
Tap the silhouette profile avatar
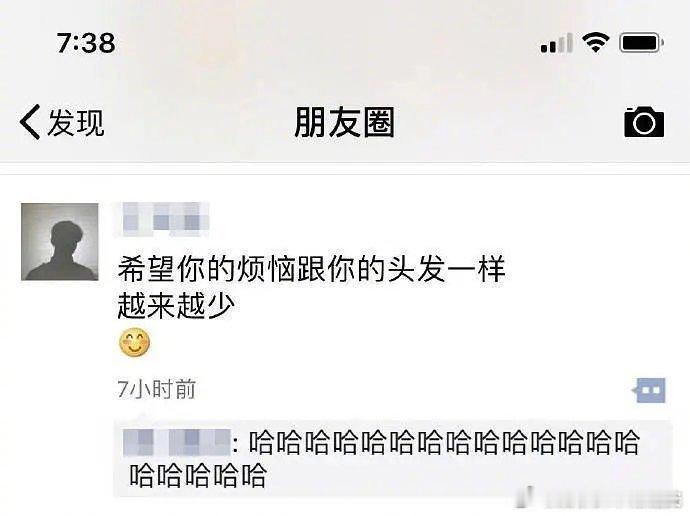pos(60,242)
